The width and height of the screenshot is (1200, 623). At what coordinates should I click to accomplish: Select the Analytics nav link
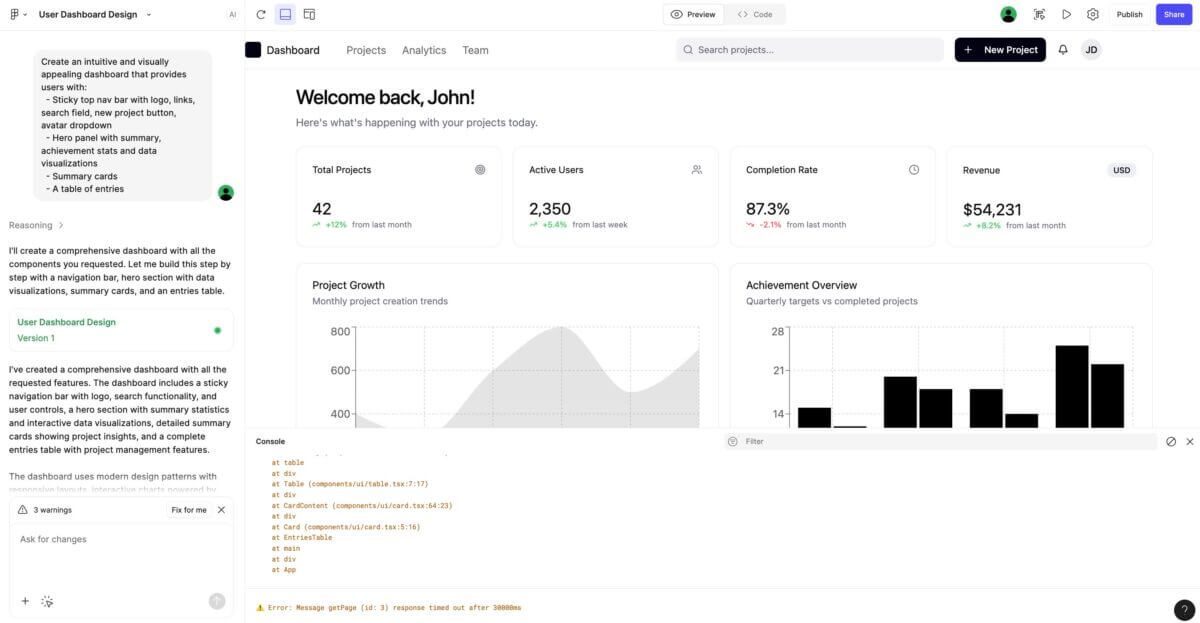coord(424,50)
